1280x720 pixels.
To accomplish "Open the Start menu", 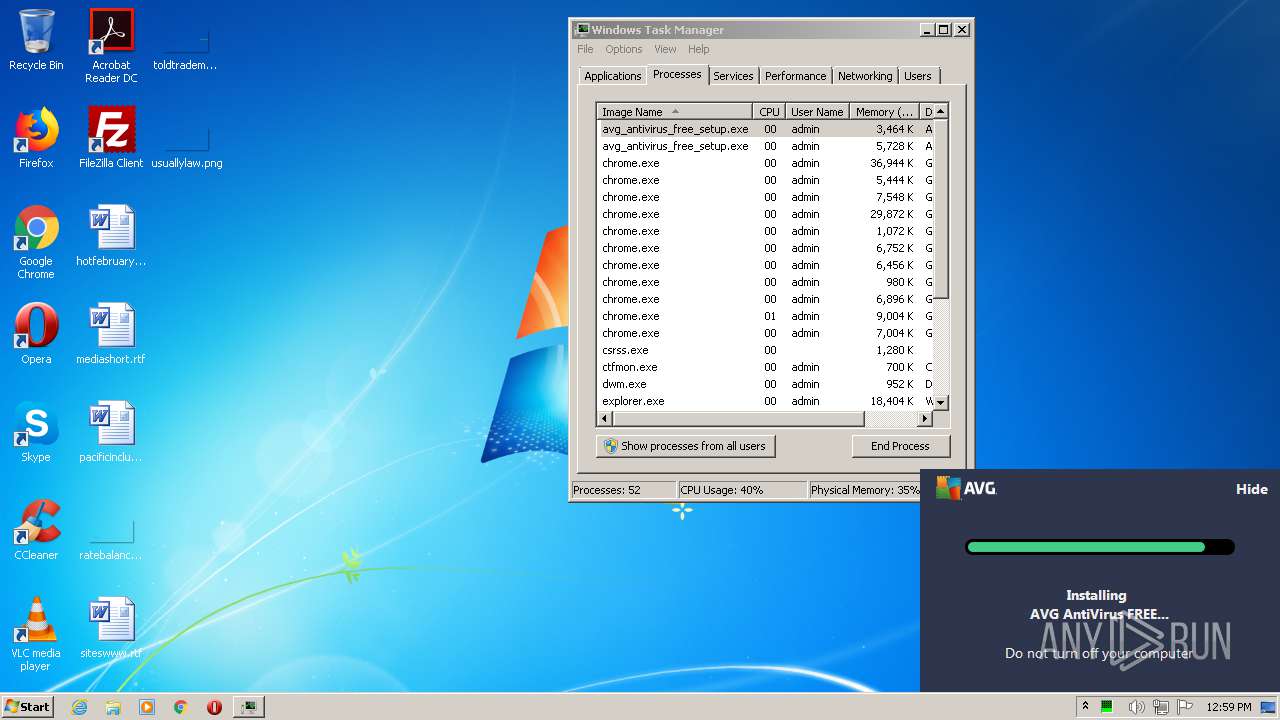I will 27,707.
